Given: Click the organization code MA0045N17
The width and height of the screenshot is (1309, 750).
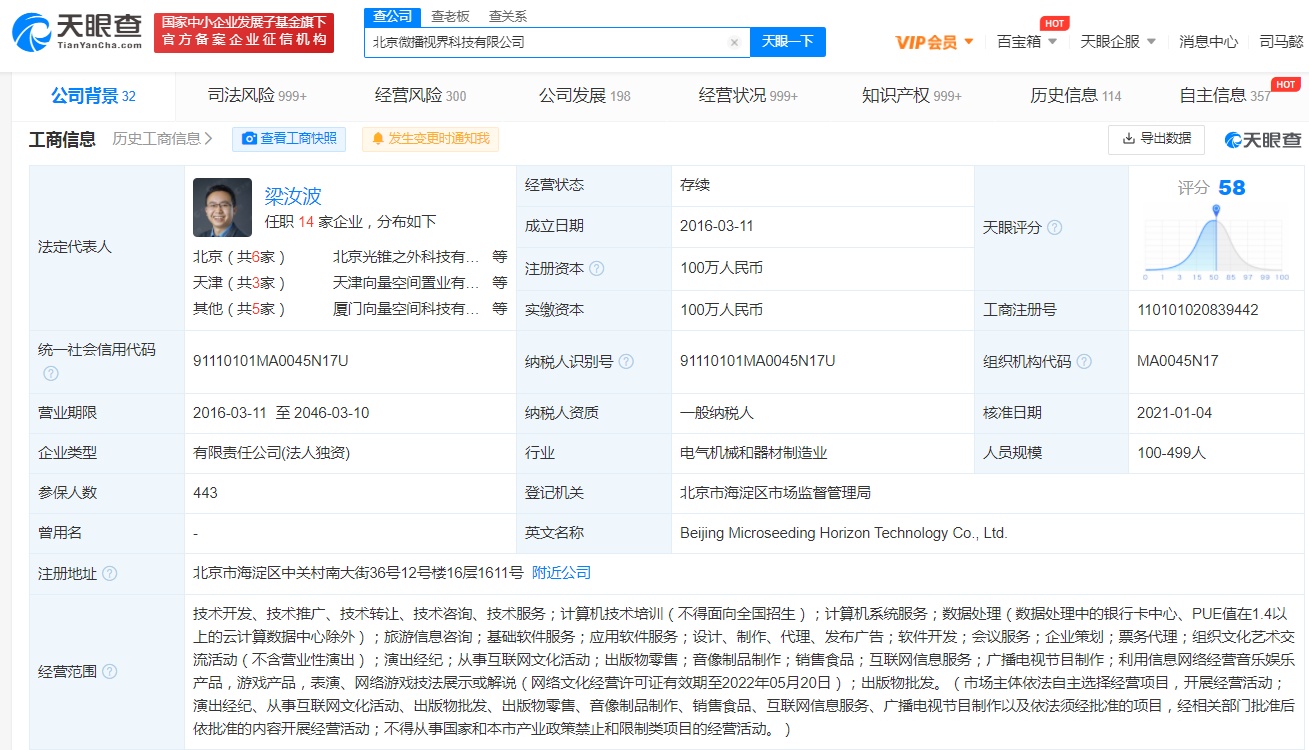Looking at the screenshot, I should click(1178, 361).
